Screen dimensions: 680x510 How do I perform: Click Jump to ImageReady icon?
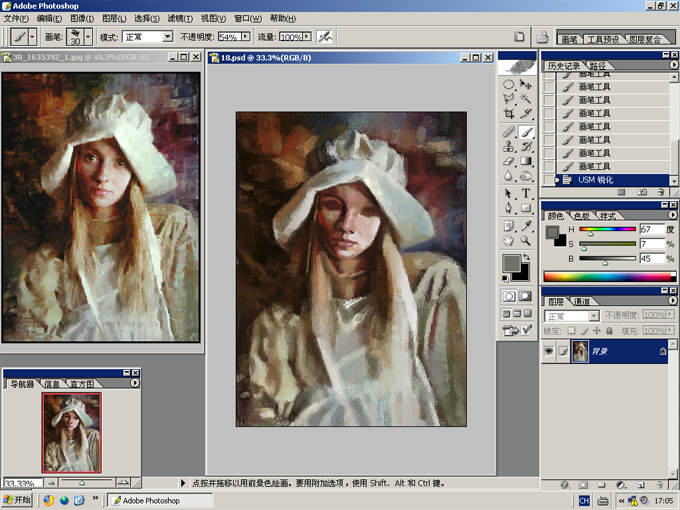tap(510, 331)
